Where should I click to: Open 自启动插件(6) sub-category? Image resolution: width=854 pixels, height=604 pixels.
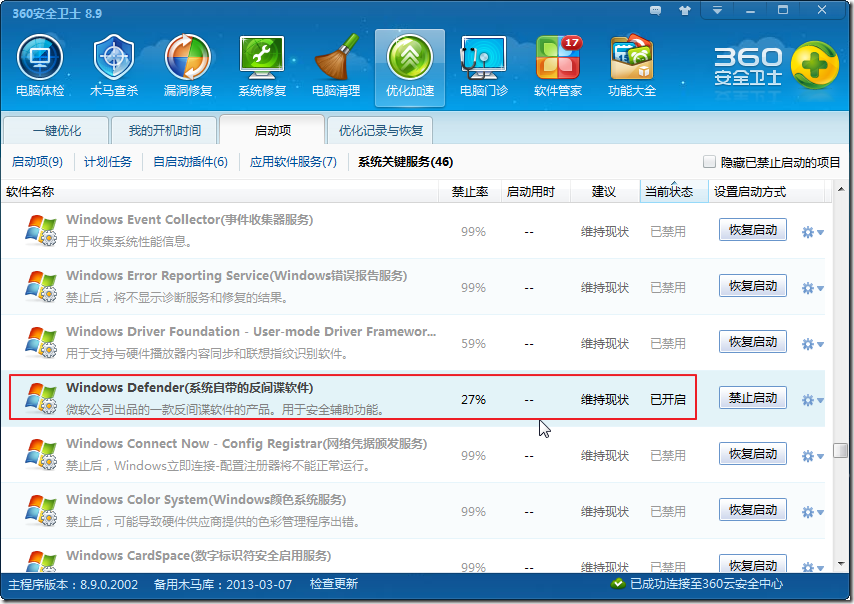point(190,162)
